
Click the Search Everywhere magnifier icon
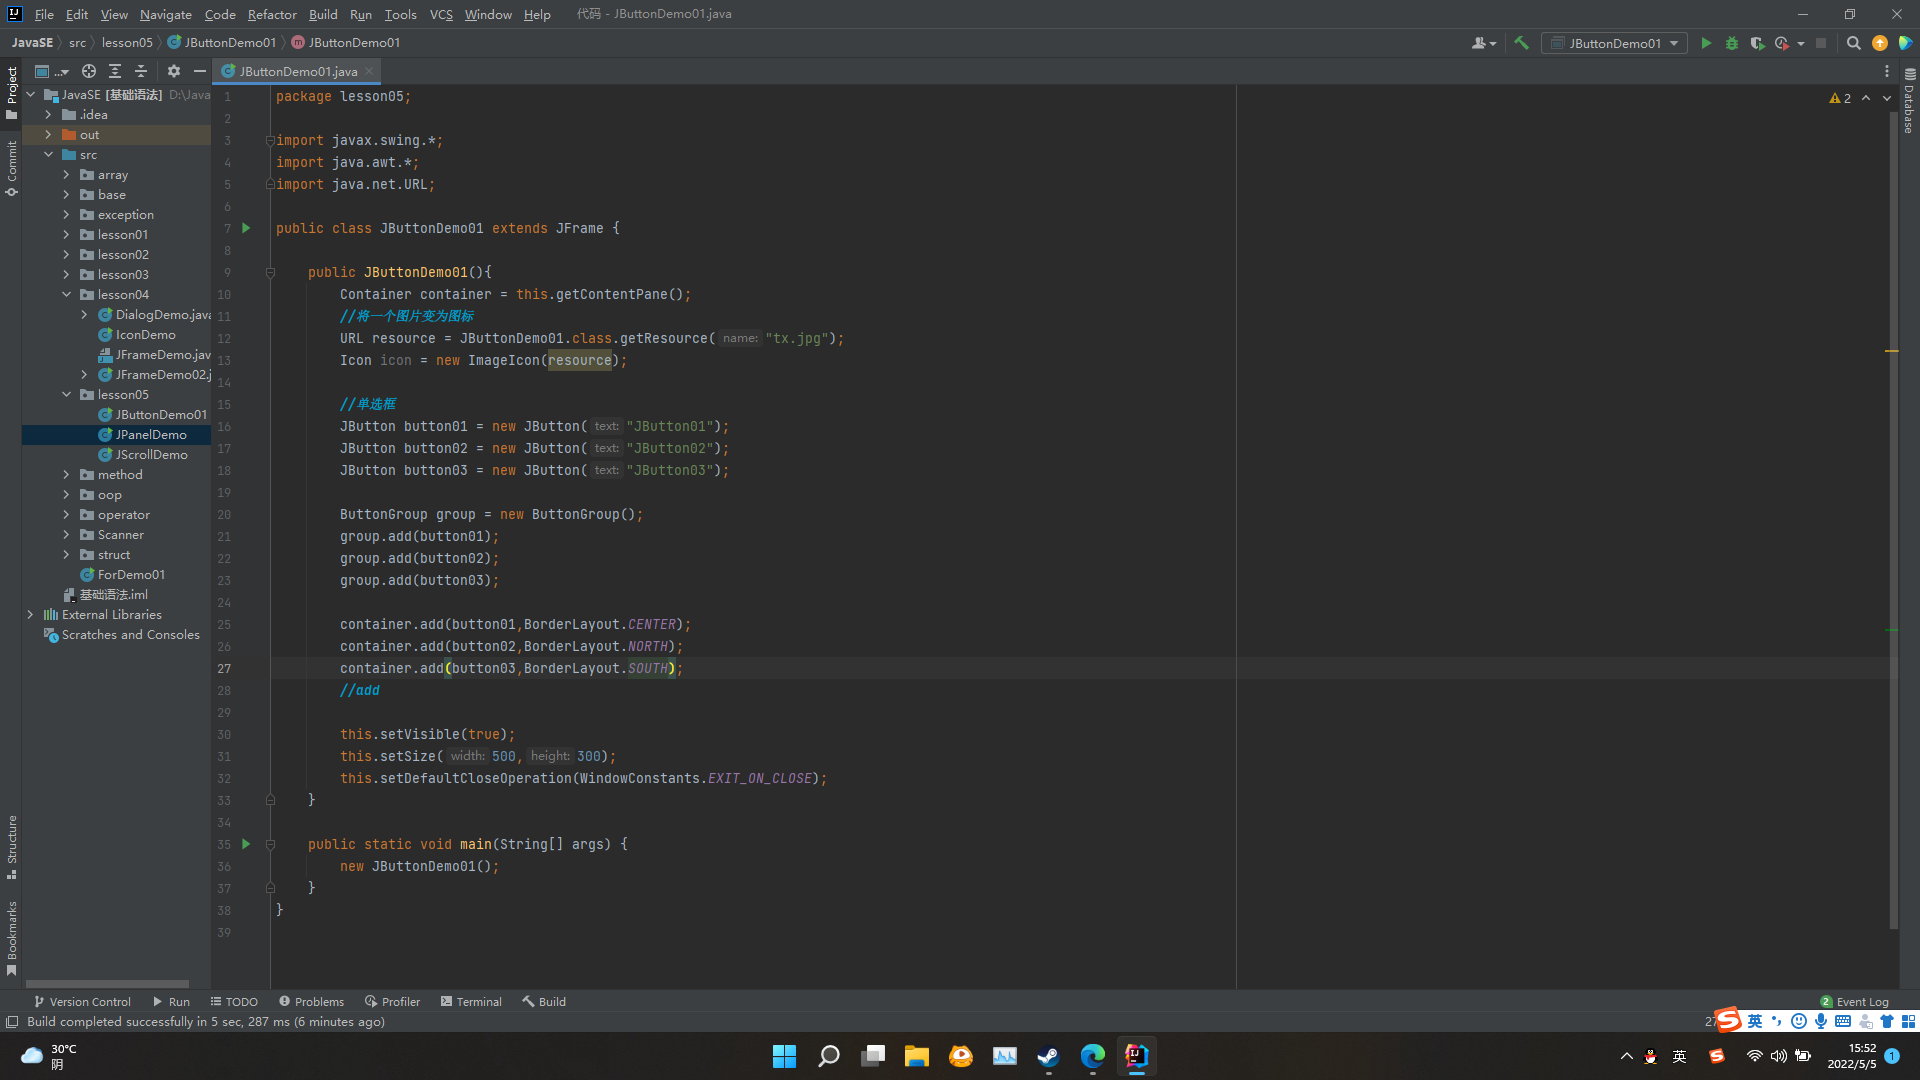(x=1853, y=43)
